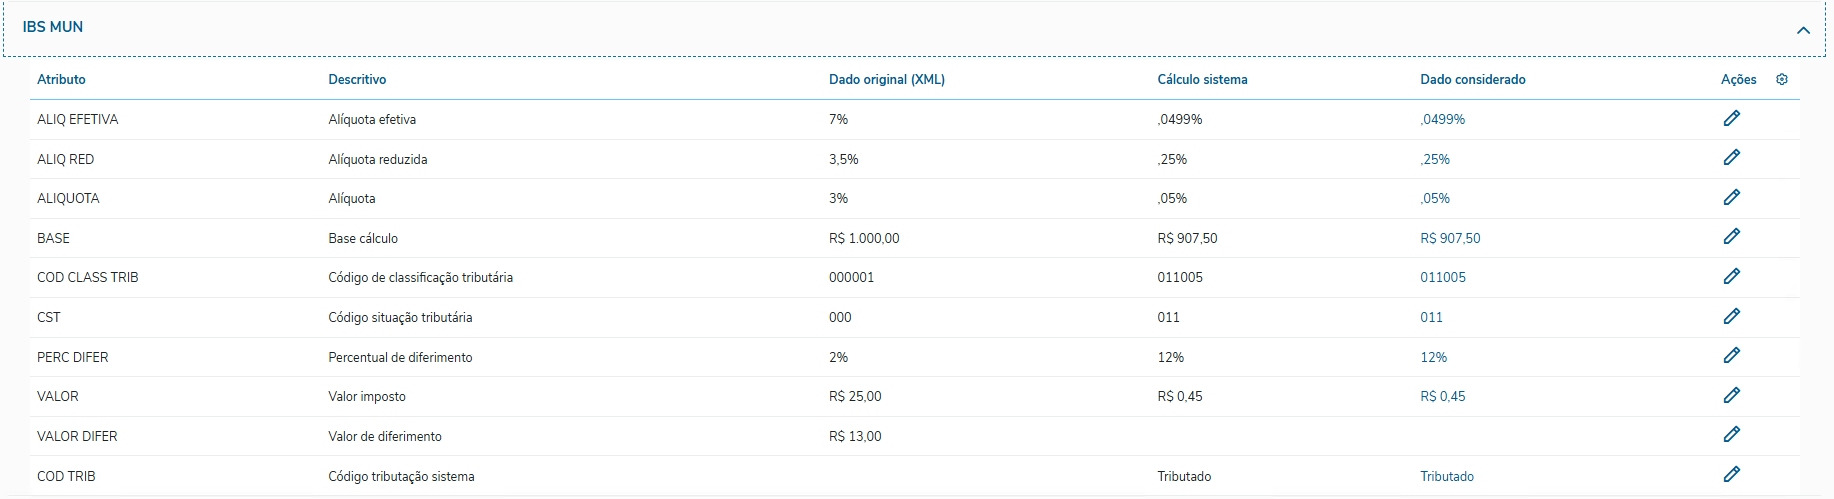Click the Dado original (XML) column header

(886, 79)
